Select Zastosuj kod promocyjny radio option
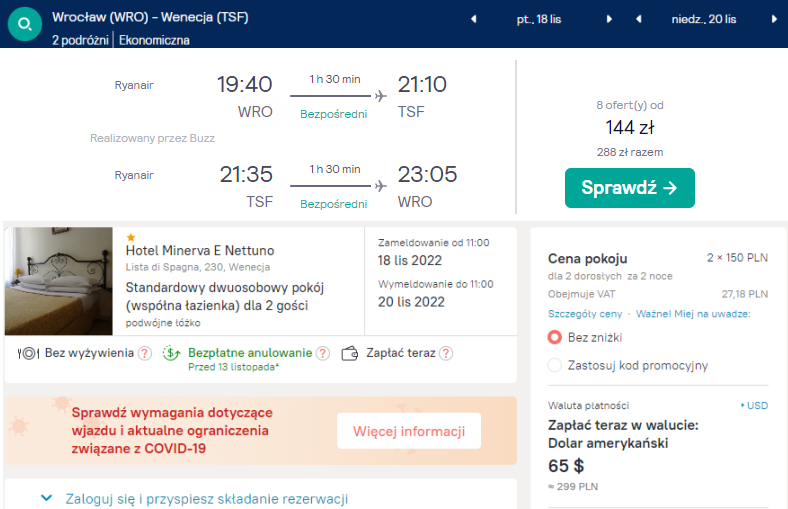This screenshot has height=509, width=788. point(555,365)
